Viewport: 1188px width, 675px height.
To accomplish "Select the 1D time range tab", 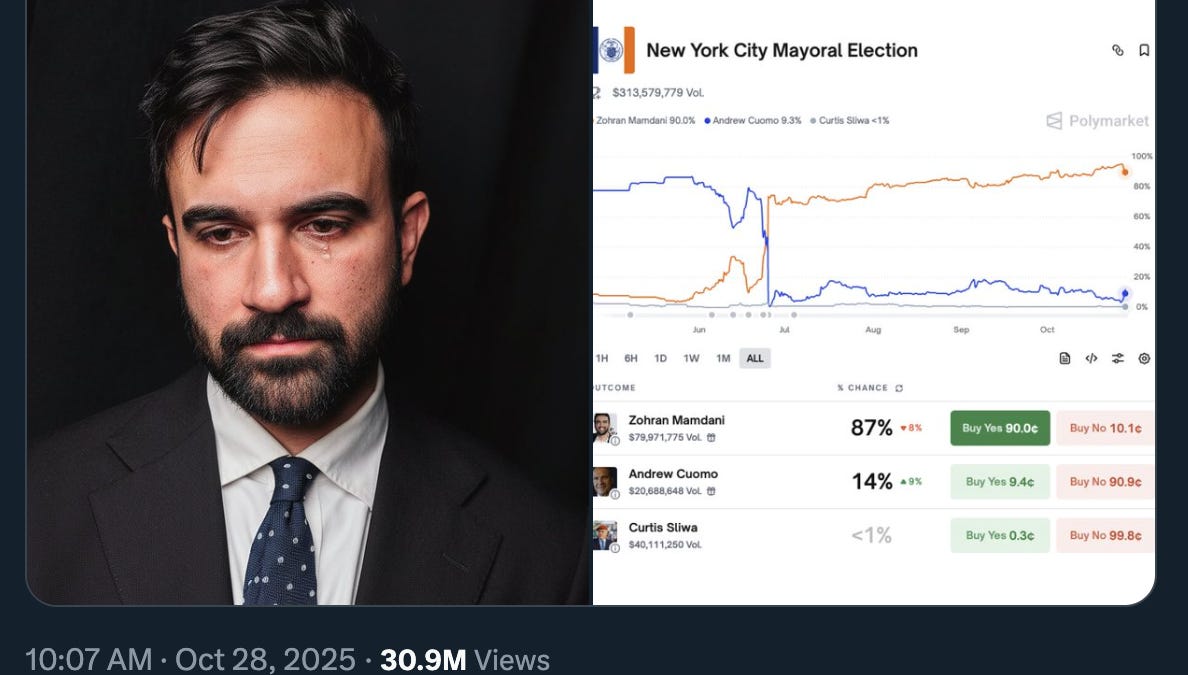I will pos(661,358).
